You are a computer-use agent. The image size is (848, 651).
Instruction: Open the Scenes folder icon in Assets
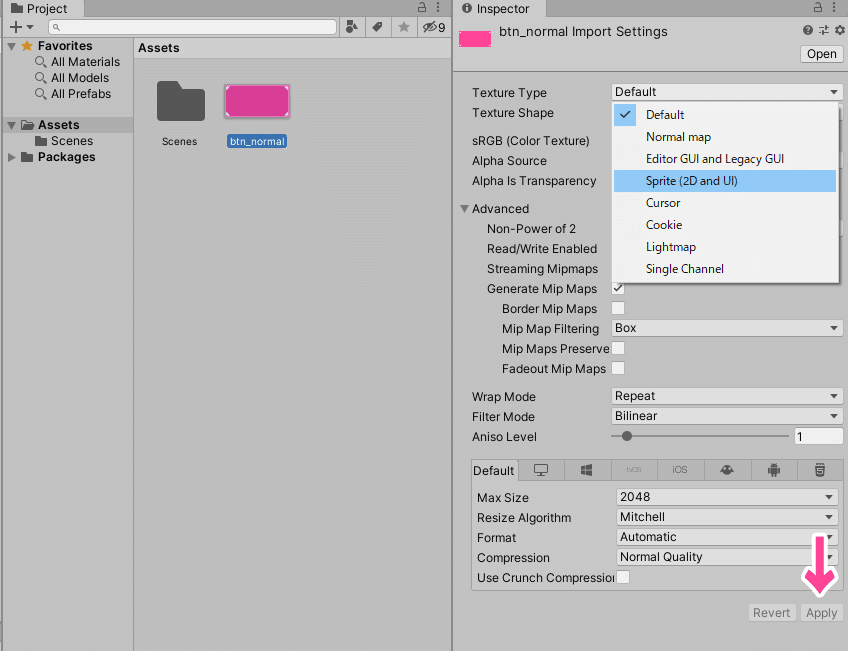click(x=181, y=101)
